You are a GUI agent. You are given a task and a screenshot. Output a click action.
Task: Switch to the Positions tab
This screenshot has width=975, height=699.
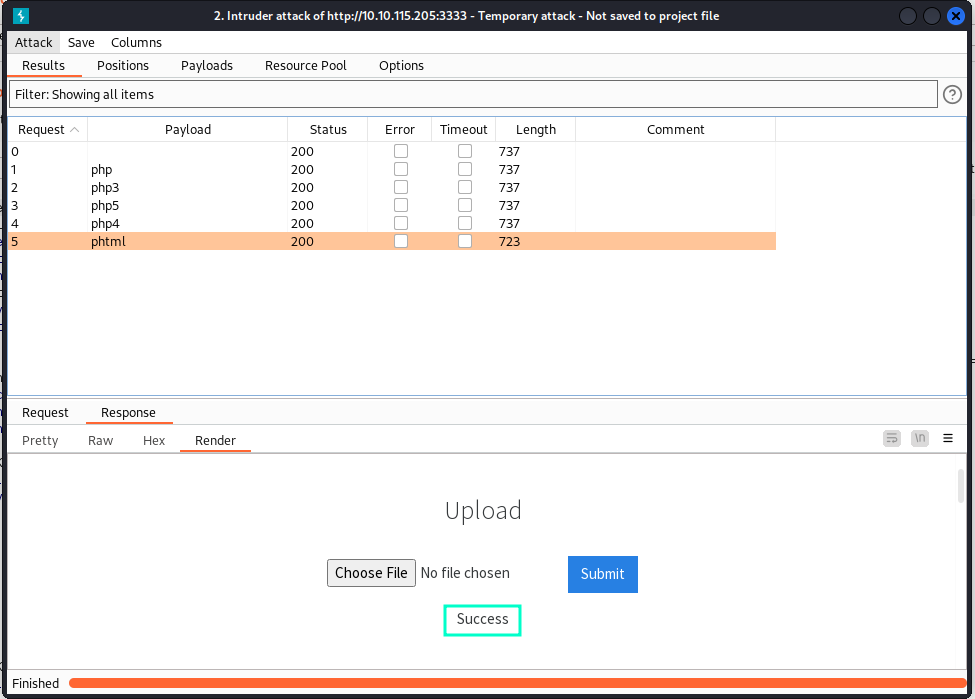point(122,65)
